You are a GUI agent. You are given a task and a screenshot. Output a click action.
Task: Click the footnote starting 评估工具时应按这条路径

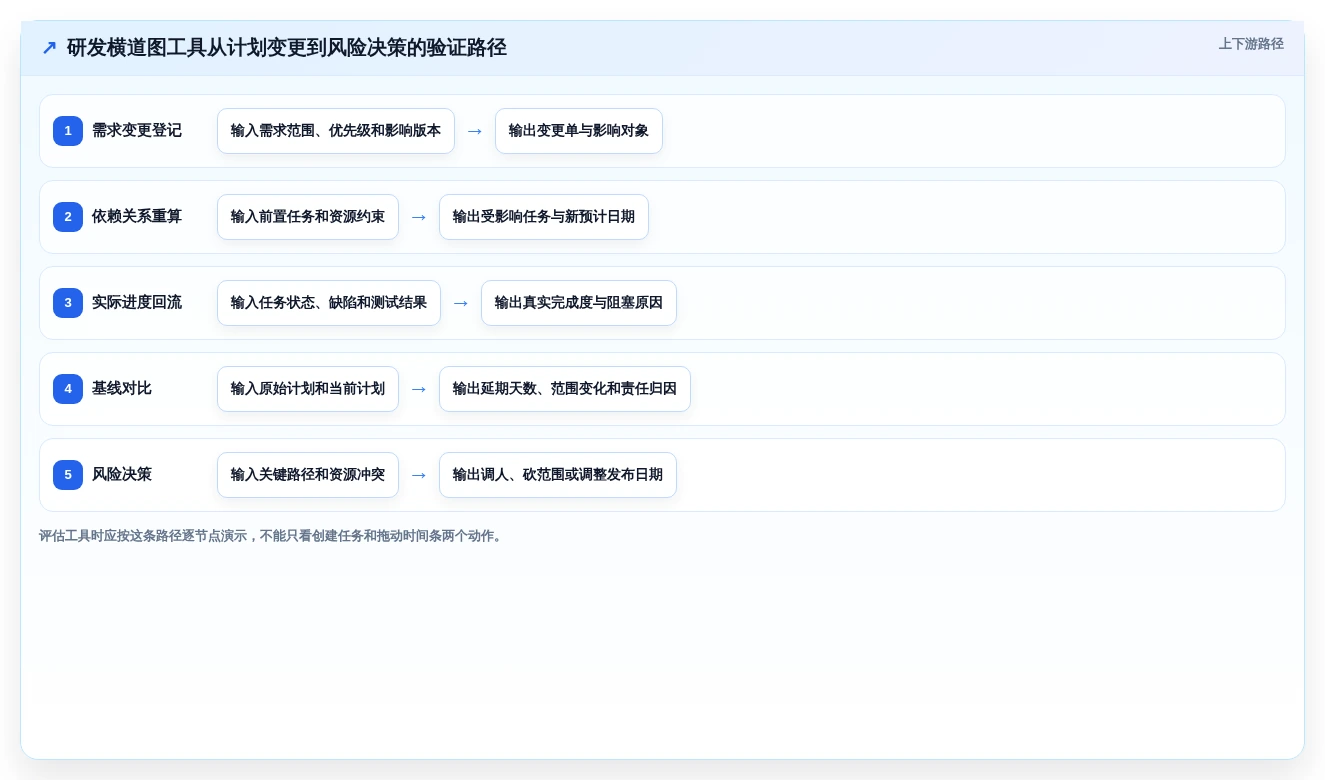[273, 536]
